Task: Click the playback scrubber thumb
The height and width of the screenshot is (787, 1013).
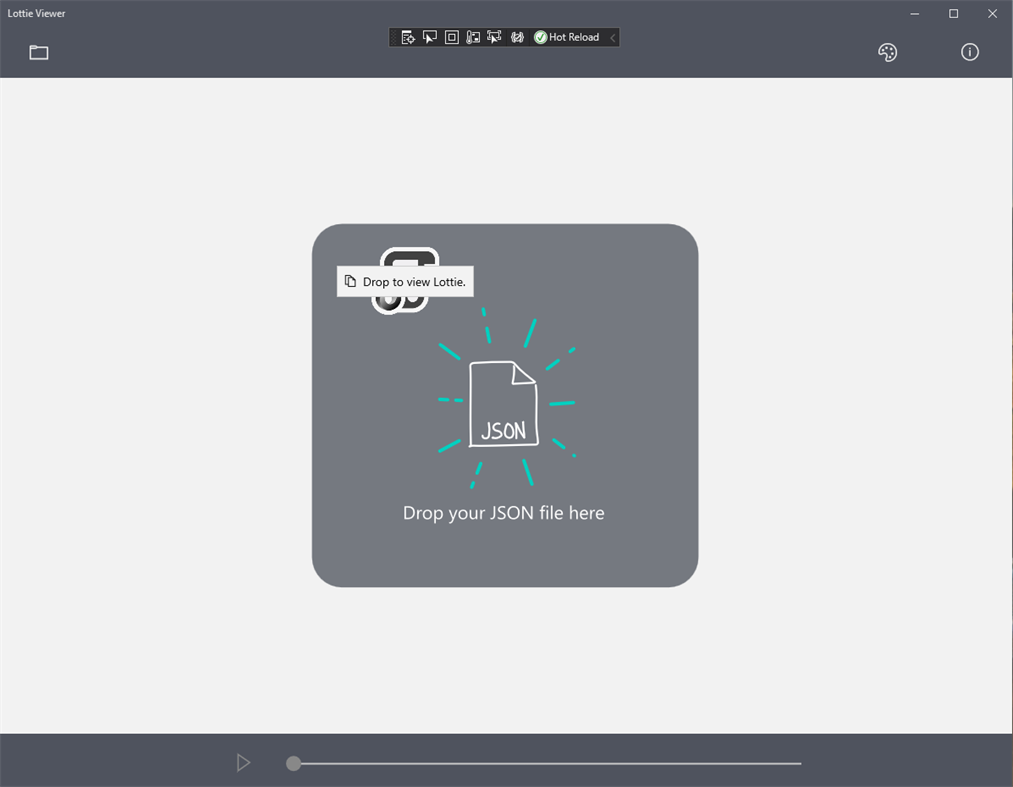Action: [293, 764]
